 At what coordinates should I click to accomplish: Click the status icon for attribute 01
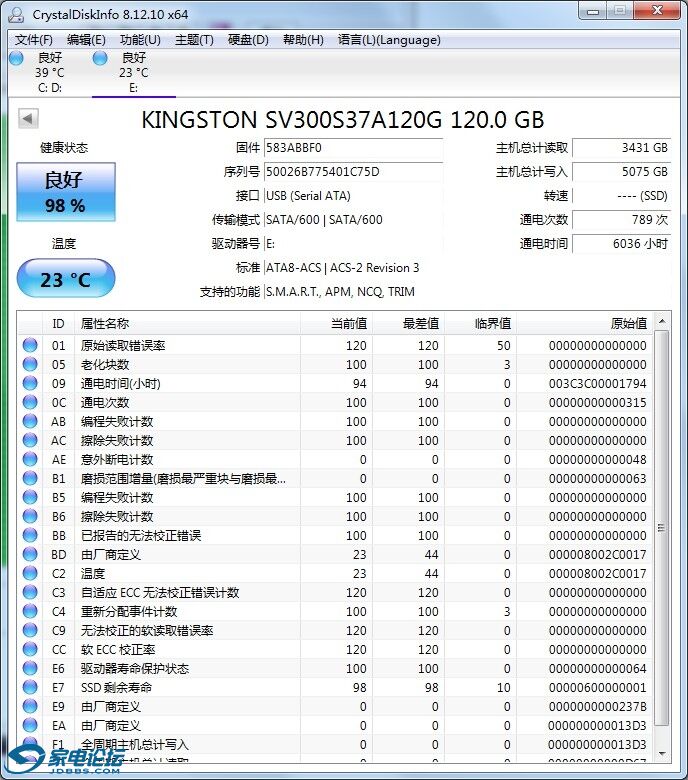[x=30, y=345]
